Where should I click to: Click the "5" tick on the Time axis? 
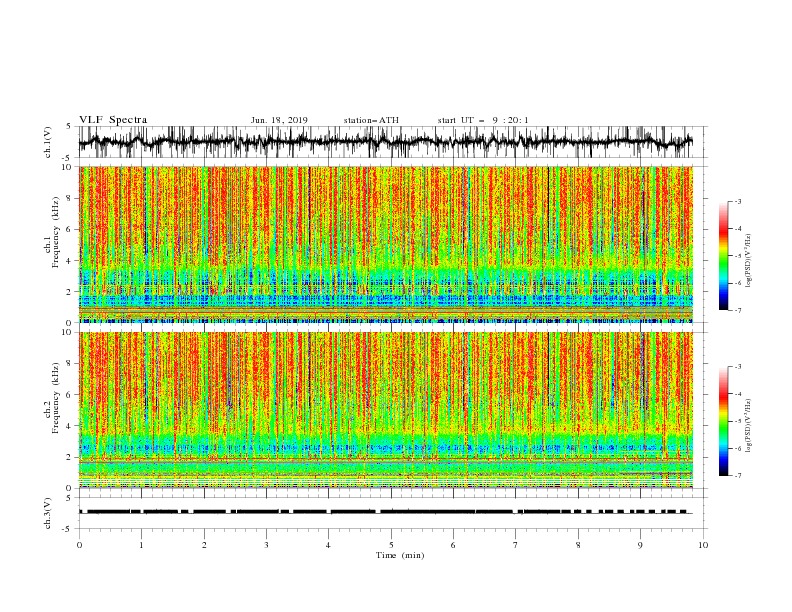pyautogui.click(x=391, y=545)
